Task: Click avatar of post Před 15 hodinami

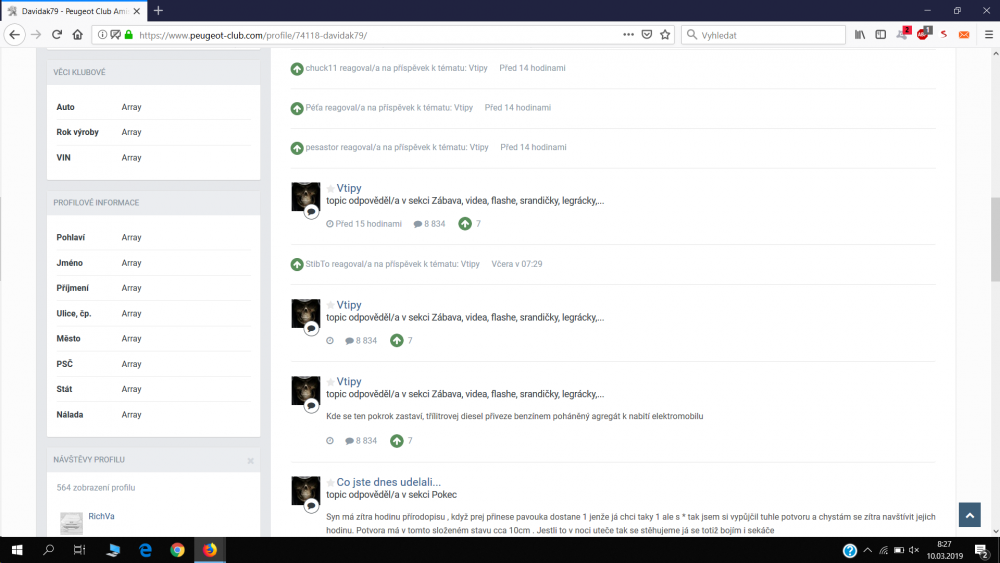Action: (306, 196)
